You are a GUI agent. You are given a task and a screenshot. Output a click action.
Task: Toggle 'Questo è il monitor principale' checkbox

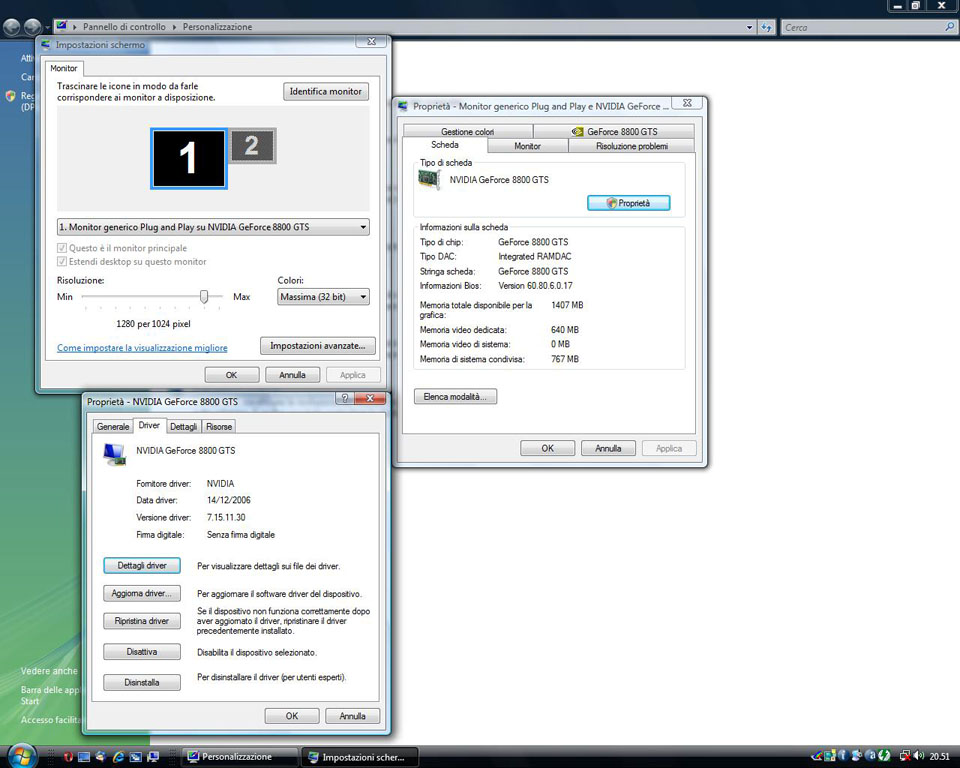(x=62, y=248)
